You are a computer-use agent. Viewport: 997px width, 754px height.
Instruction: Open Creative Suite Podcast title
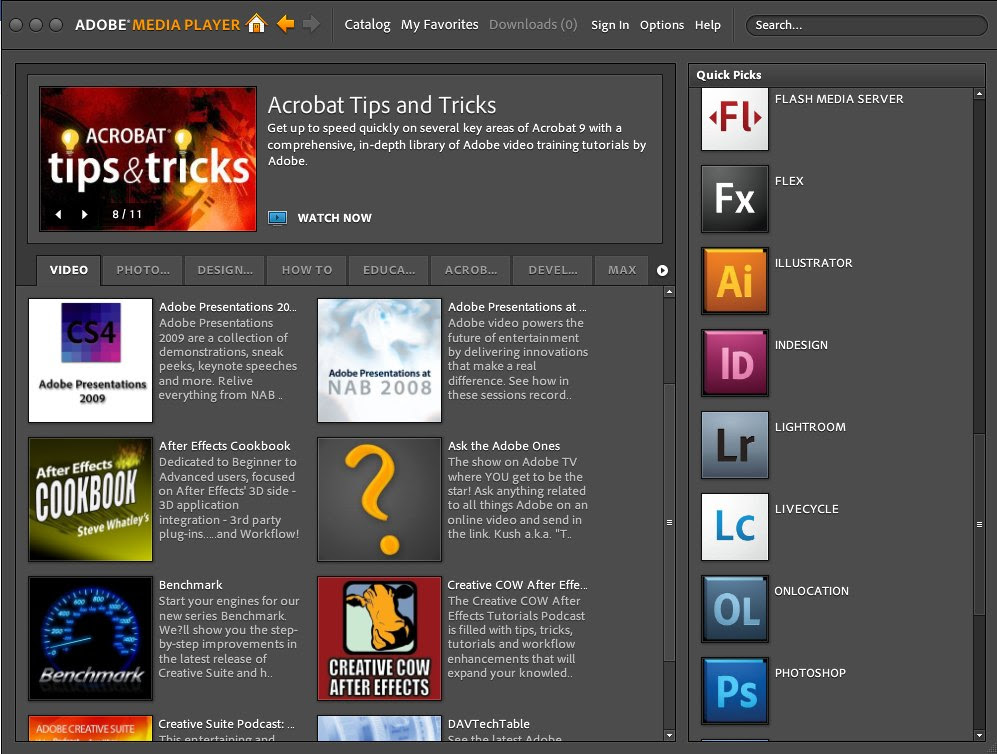(226, 724)
